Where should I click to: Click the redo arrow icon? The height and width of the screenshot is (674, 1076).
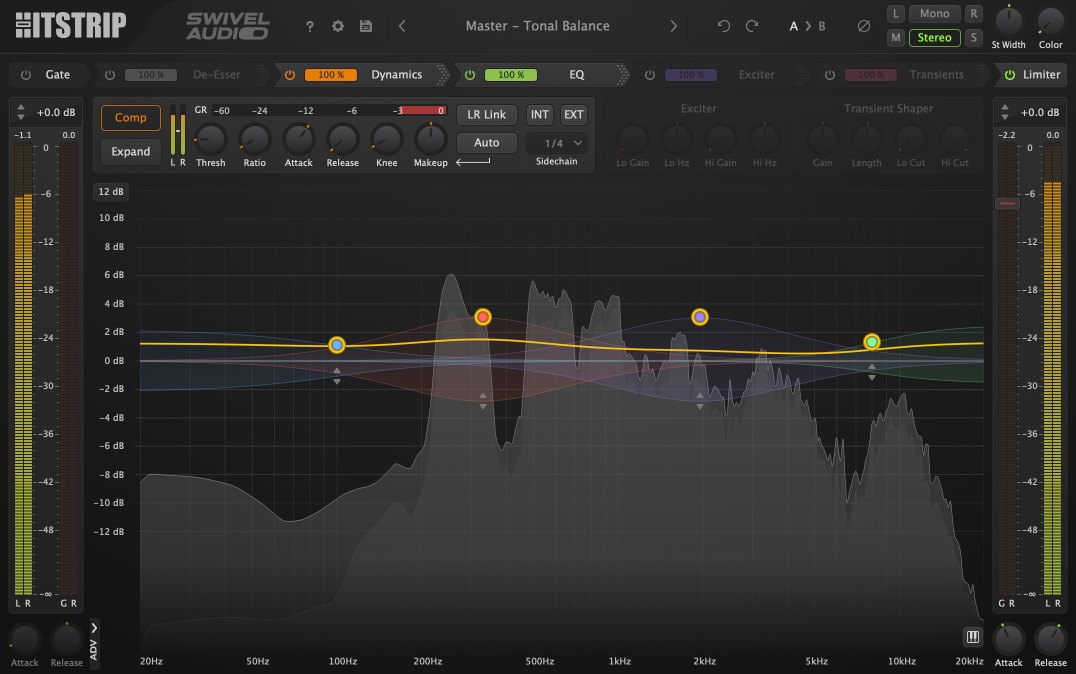tap(753, 26)
